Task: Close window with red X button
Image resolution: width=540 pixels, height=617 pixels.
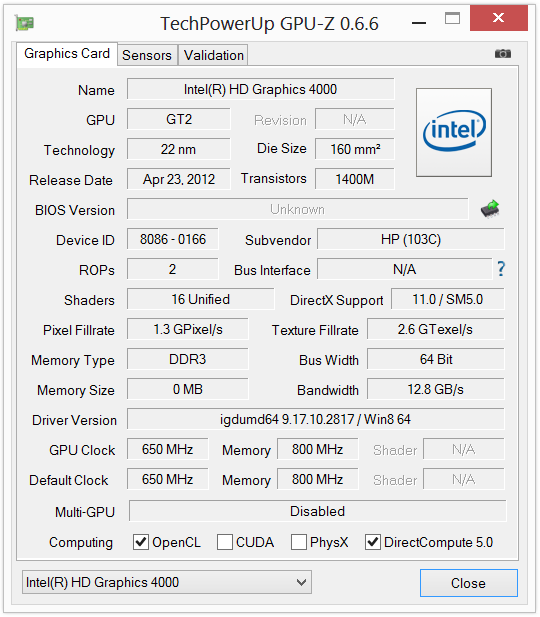Action: (x=498, y=18)
